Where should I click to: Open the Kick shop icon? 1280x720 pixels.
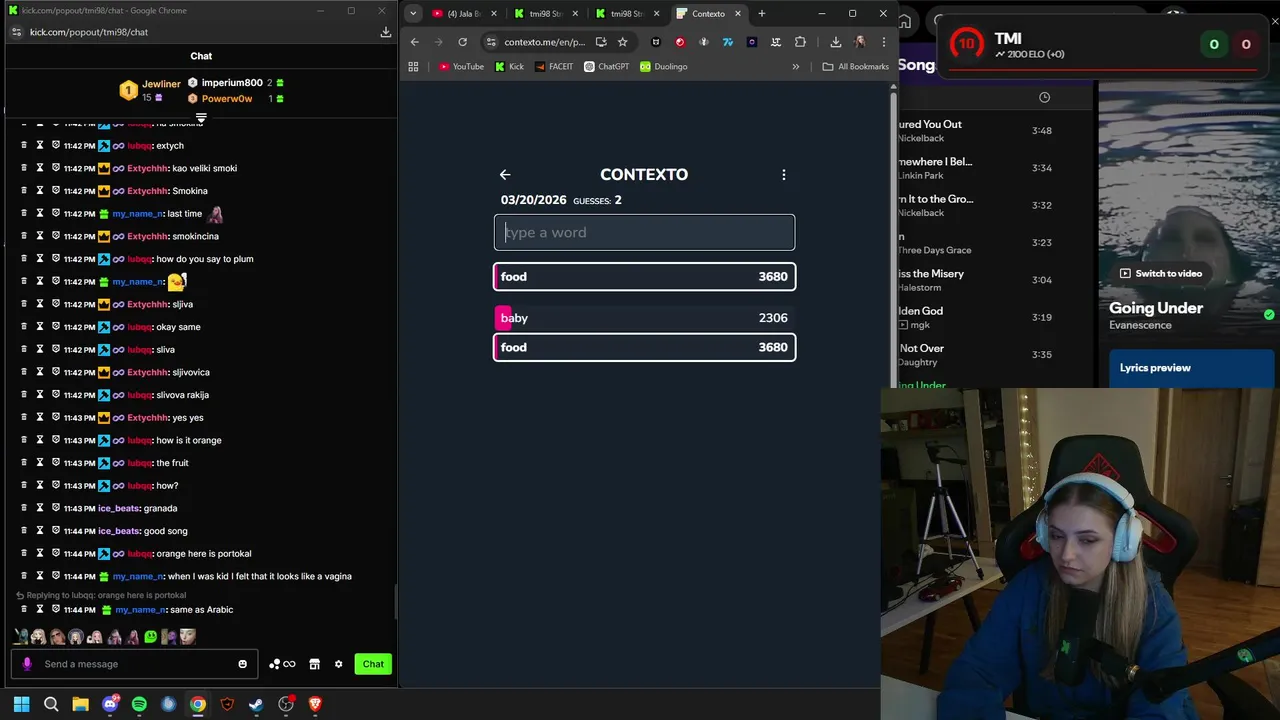[314, 664]
